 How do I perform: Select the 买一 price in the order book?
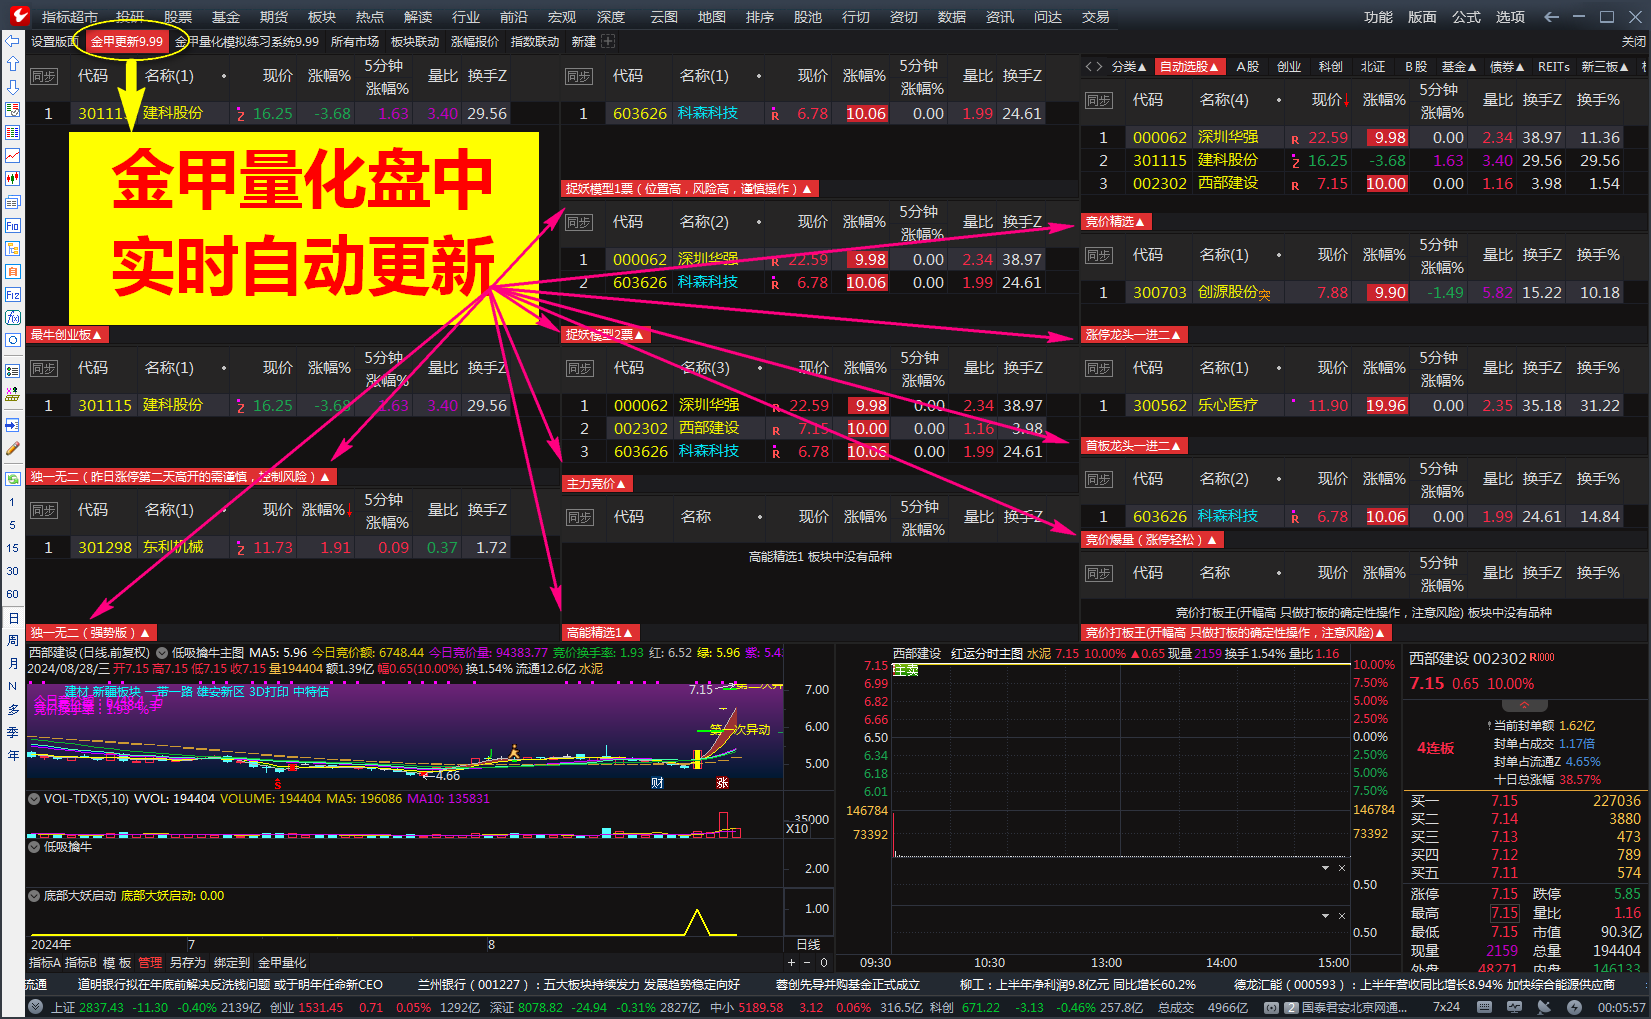coord(1506,800)
